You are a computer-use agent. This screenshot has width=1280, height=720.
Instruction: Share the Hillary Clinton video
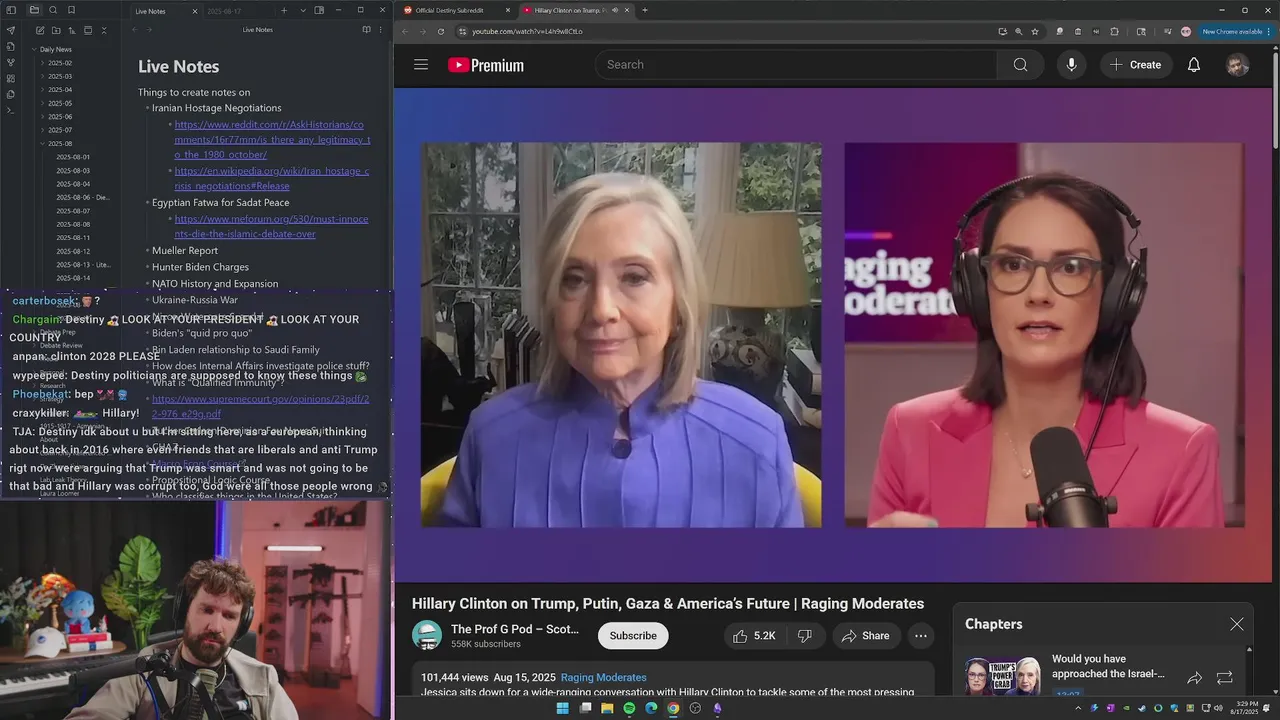(x=866, y=636)
